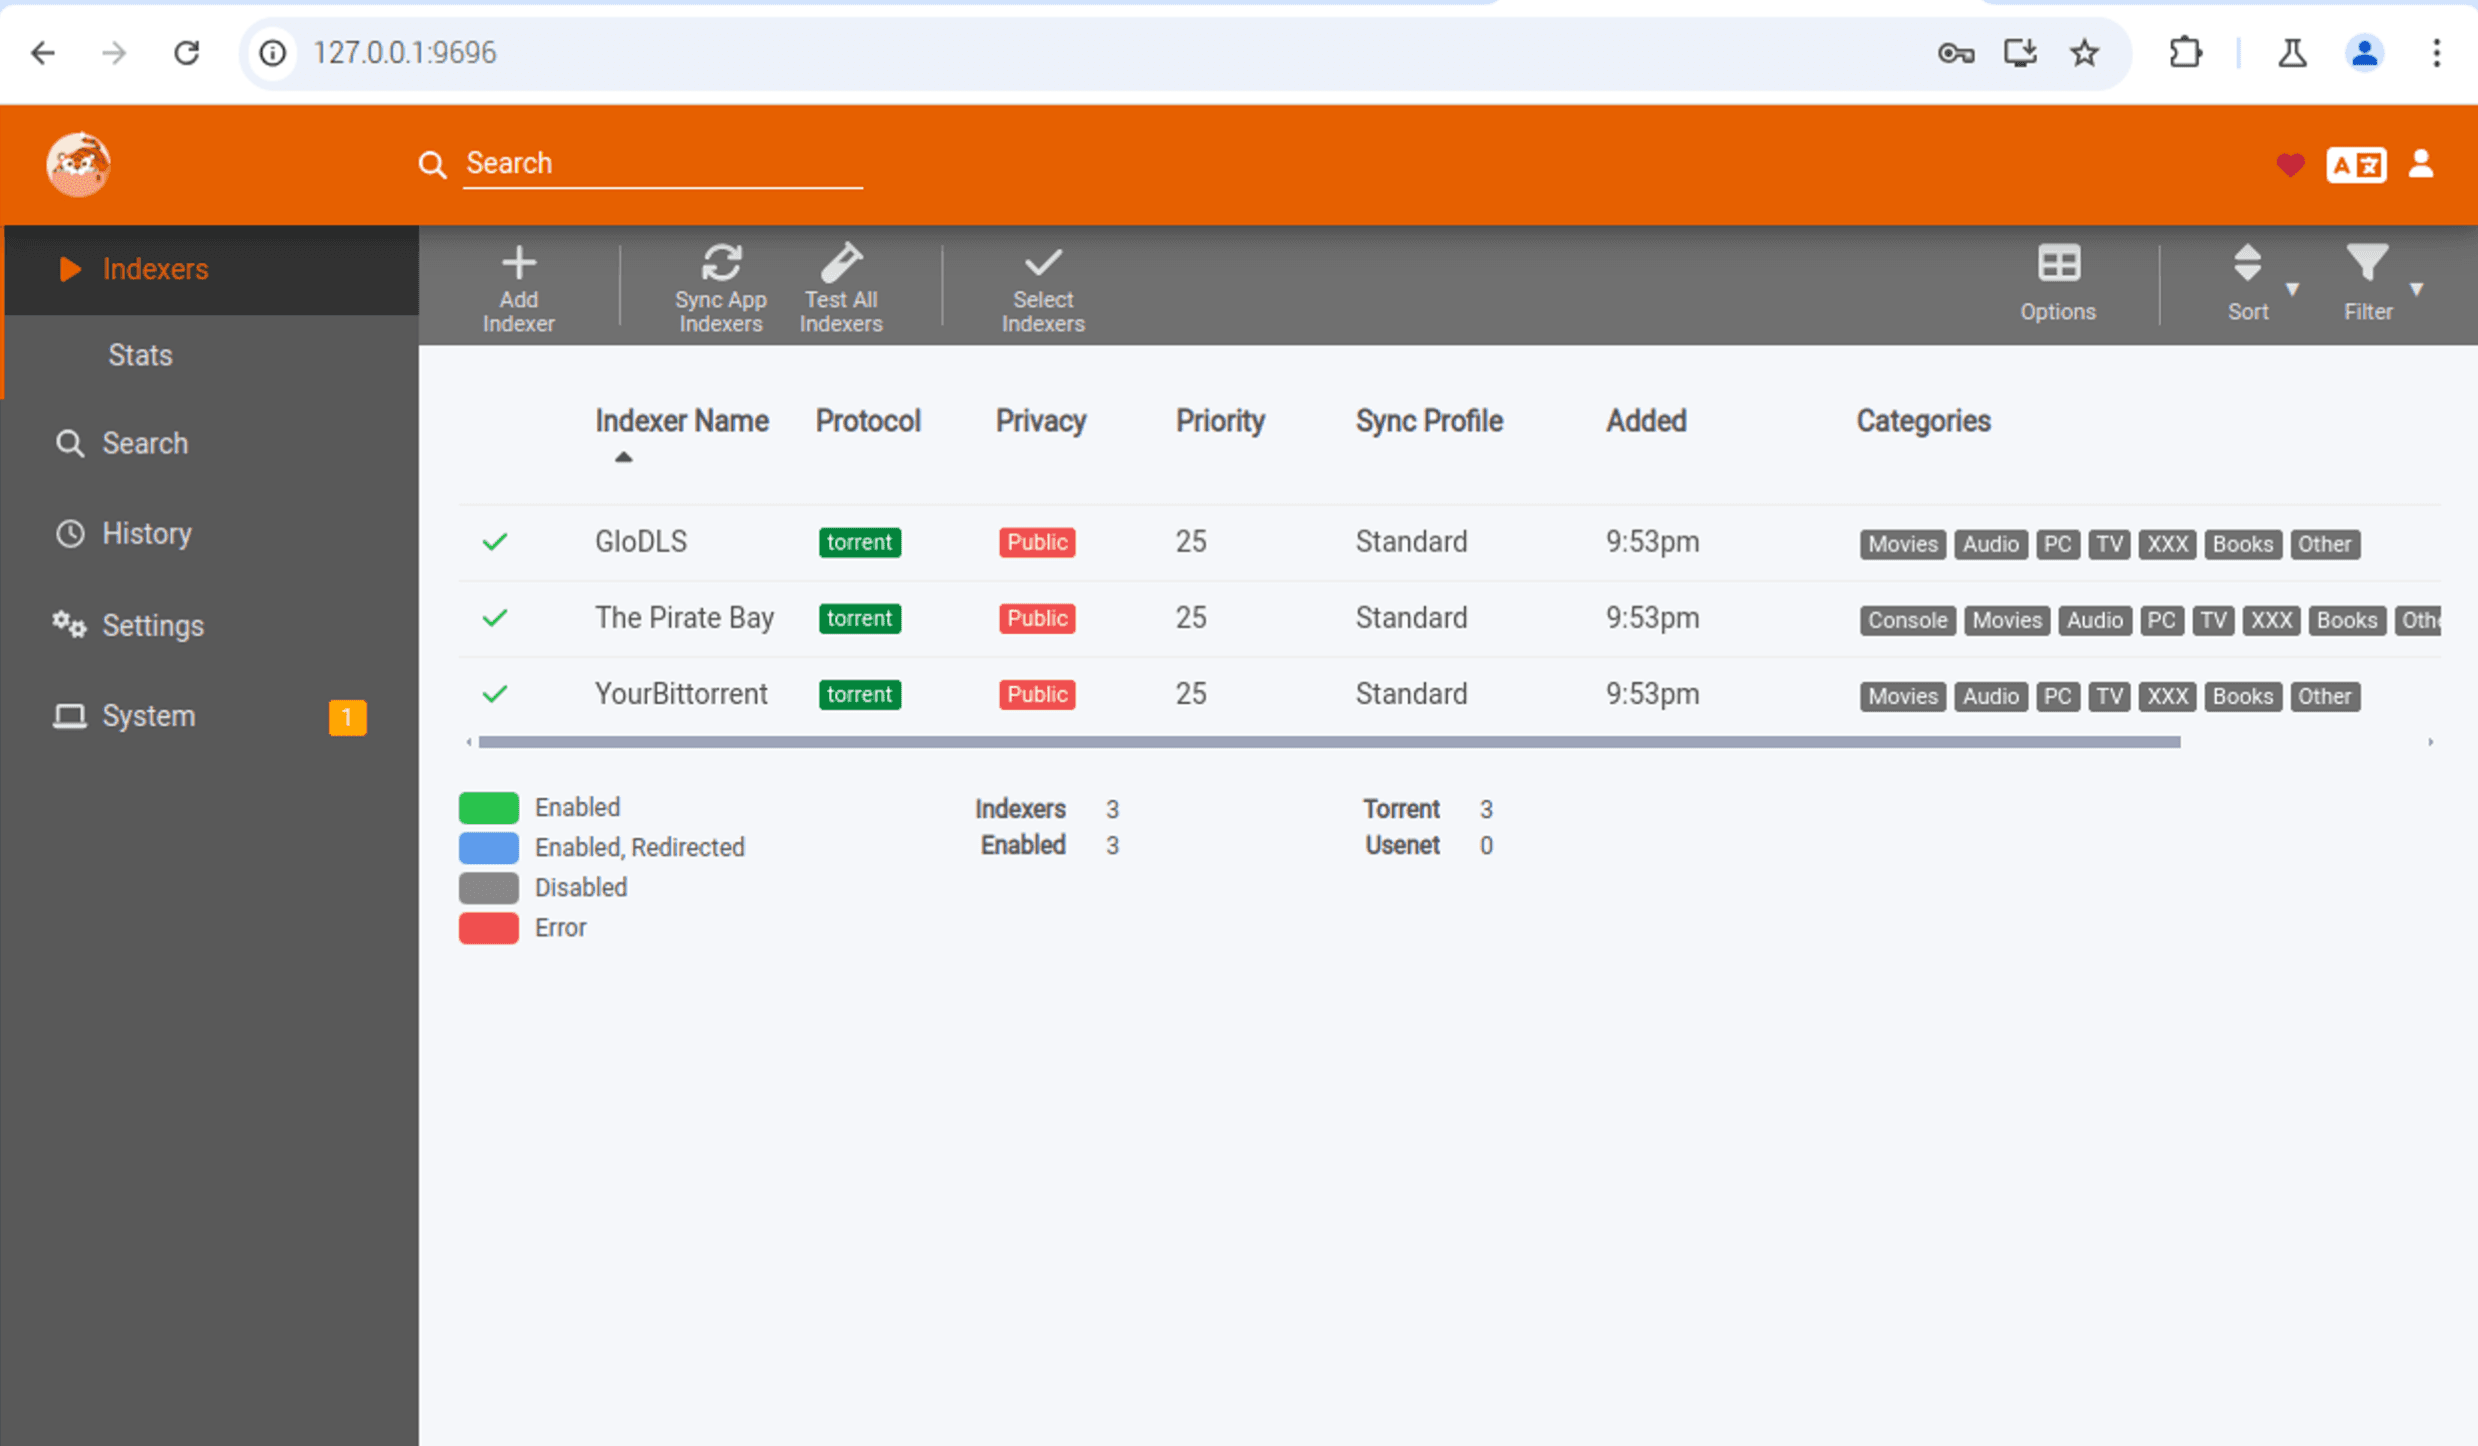Go to History in sidebar
Screen dimensions: 2478x1446
click(x=146, y=534)
